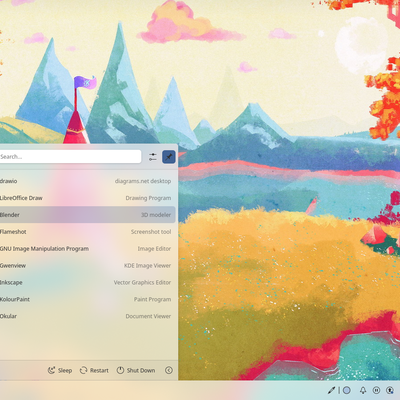Click the Restart button
The width and height of the screenshot is (400, 400).
tap(94, 370)
